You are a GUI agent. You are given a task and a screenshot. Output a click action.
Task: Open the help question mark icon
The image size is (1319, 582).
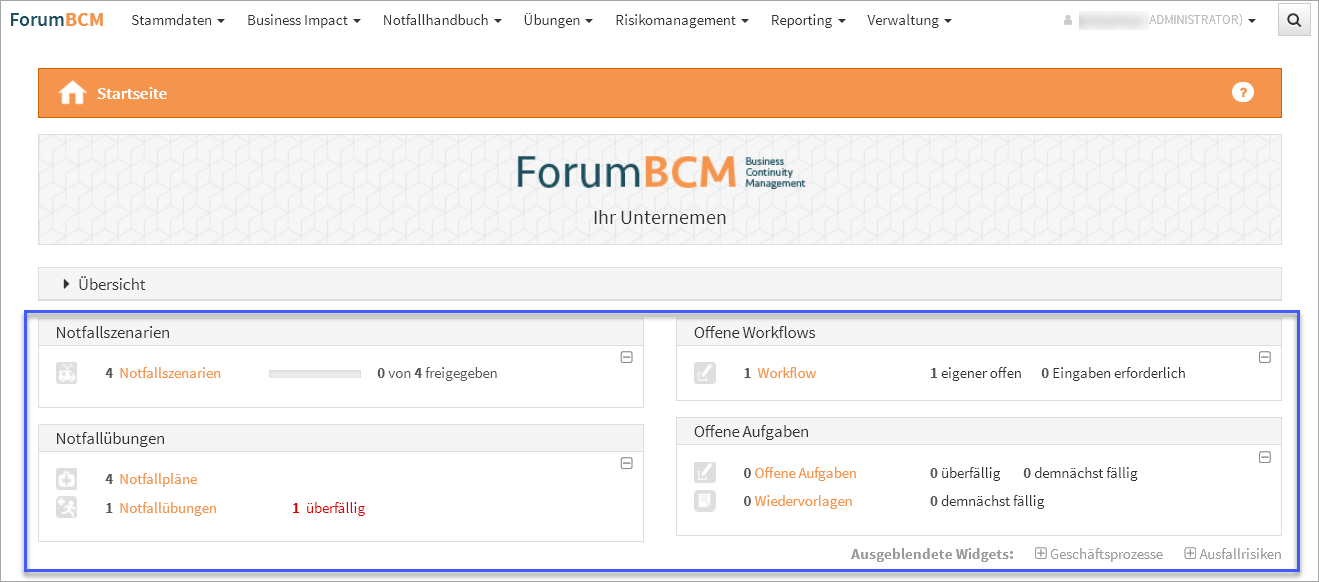point(1242,93)
